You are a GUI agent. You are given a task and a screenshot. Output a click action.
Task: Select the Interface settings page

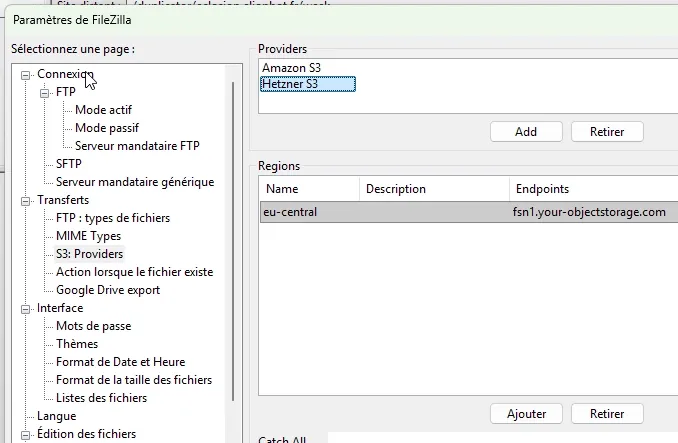click(60, 308)
